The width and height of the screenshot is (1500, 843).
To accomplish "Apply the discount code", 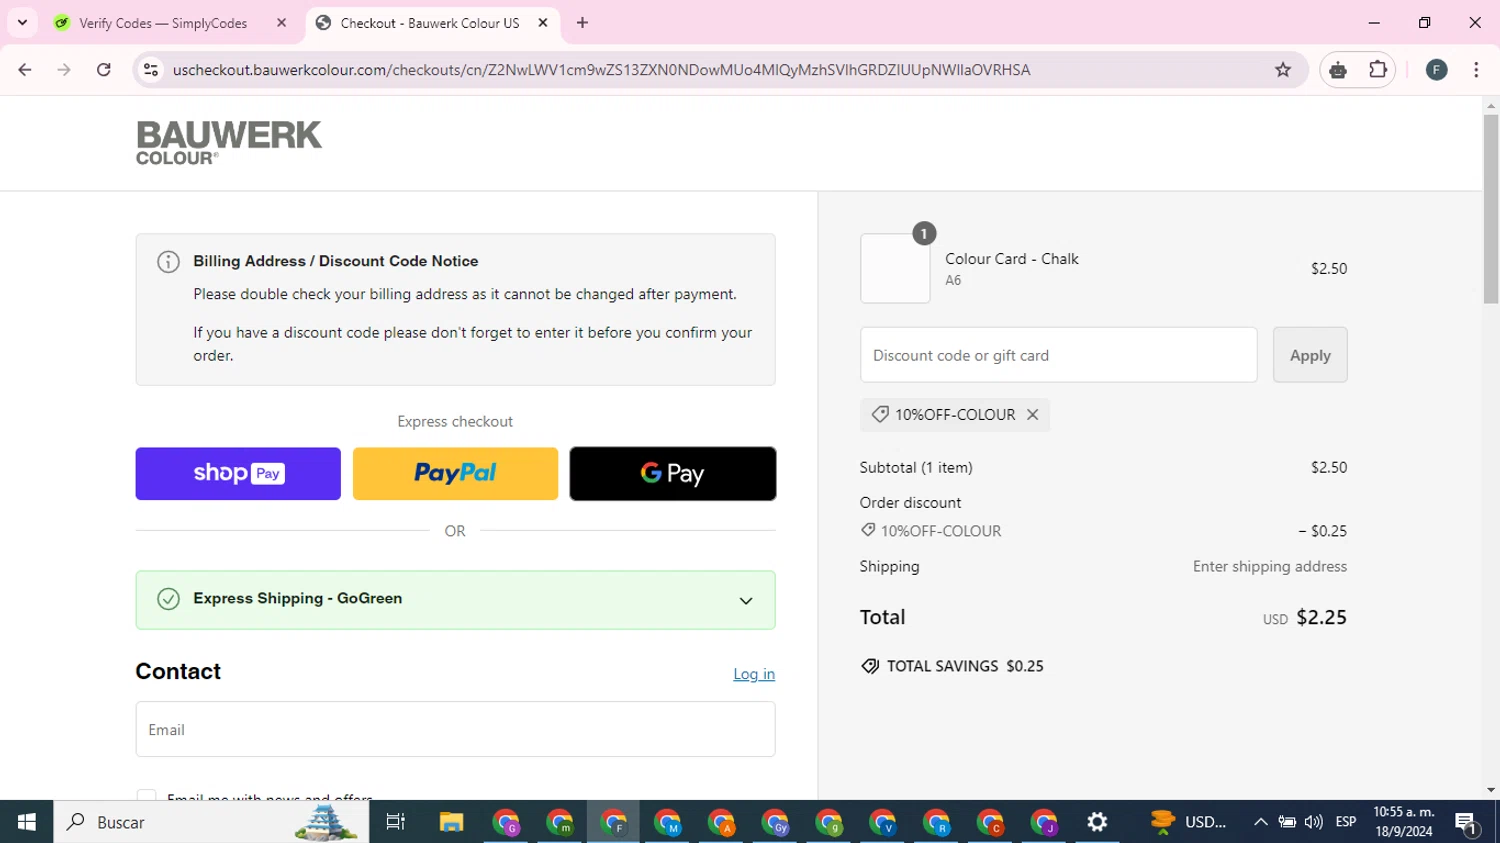I will coord(1310,355).
